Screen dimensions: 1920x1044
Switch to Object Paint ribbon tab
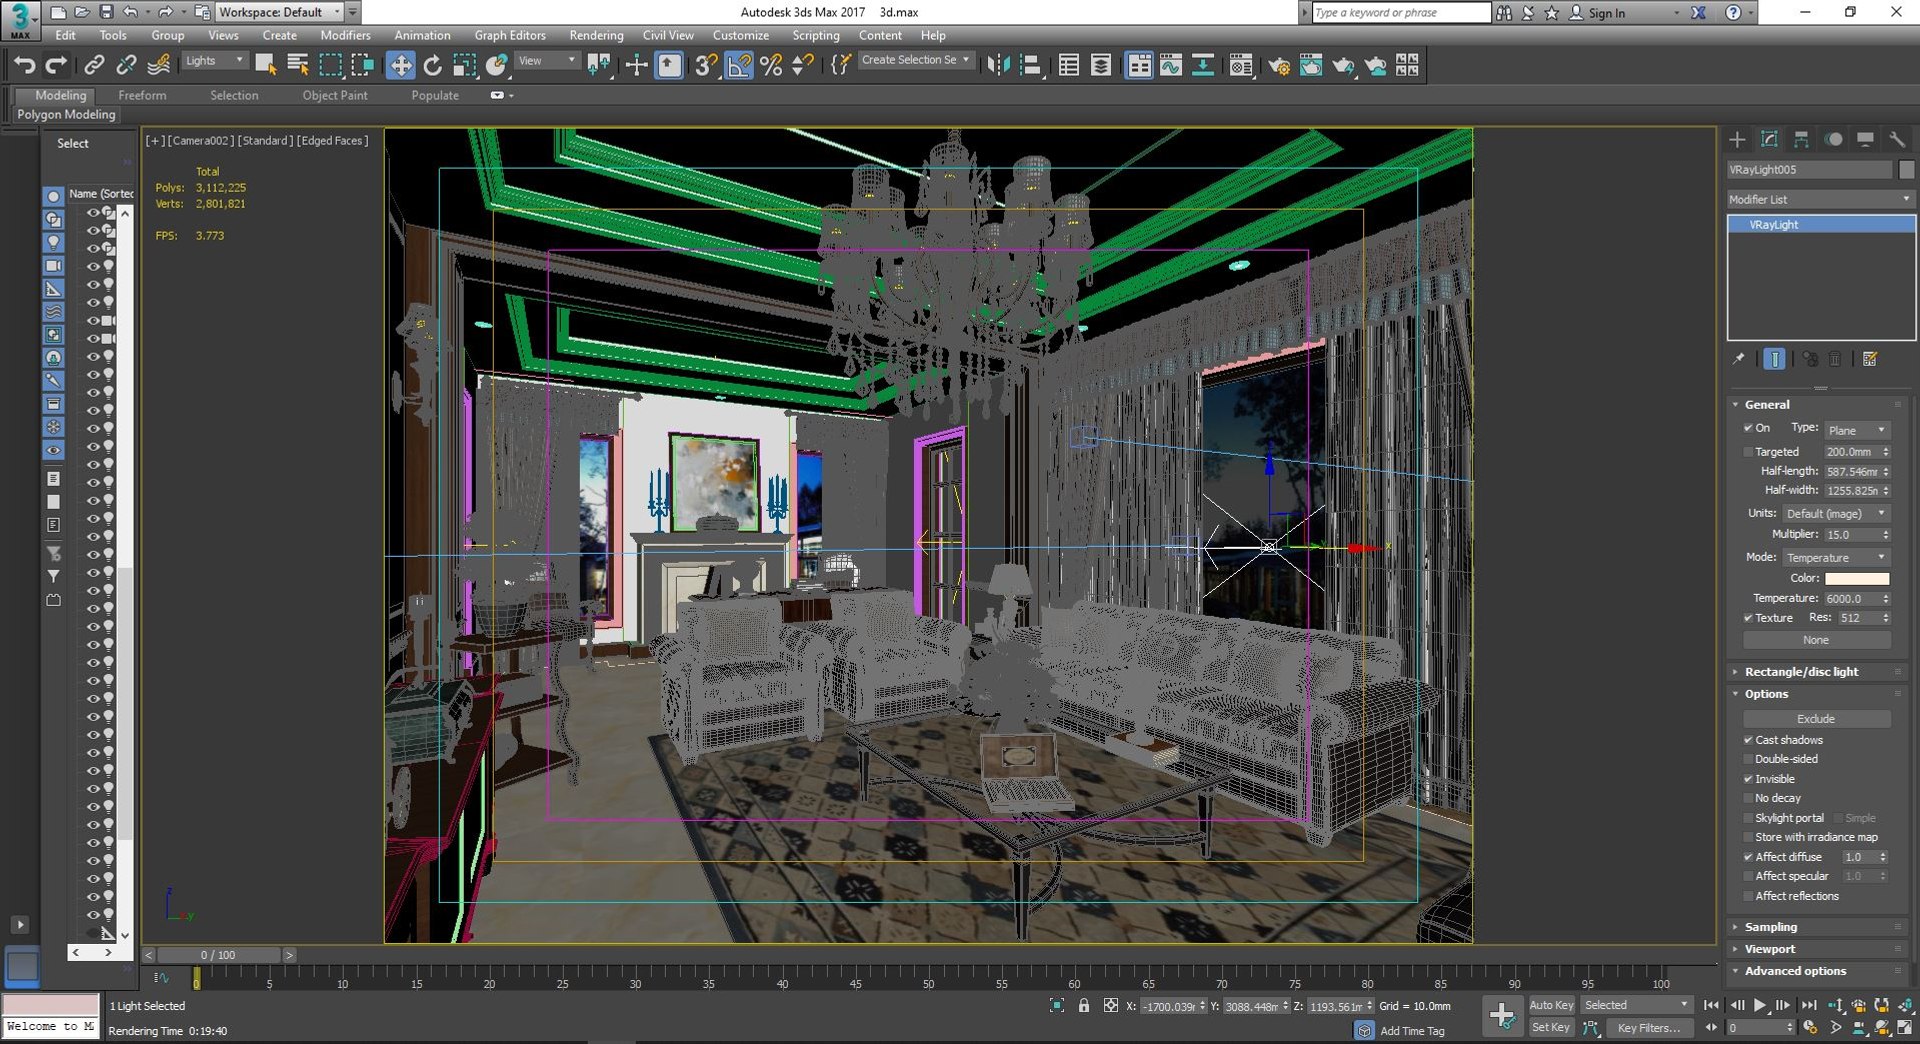(x=335, y=95)
